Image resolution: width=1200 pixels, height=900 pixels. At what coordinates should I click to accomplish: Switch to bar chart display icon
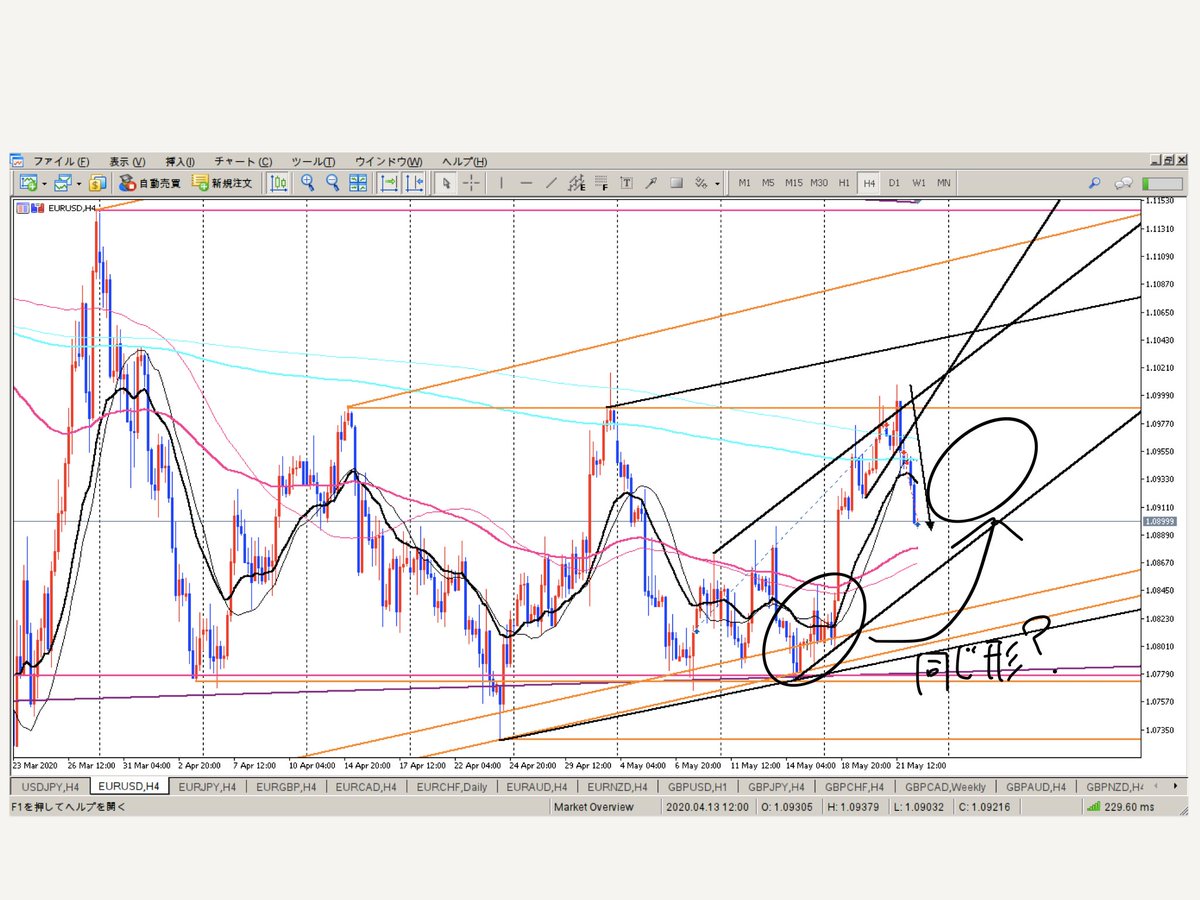(279, 183)
